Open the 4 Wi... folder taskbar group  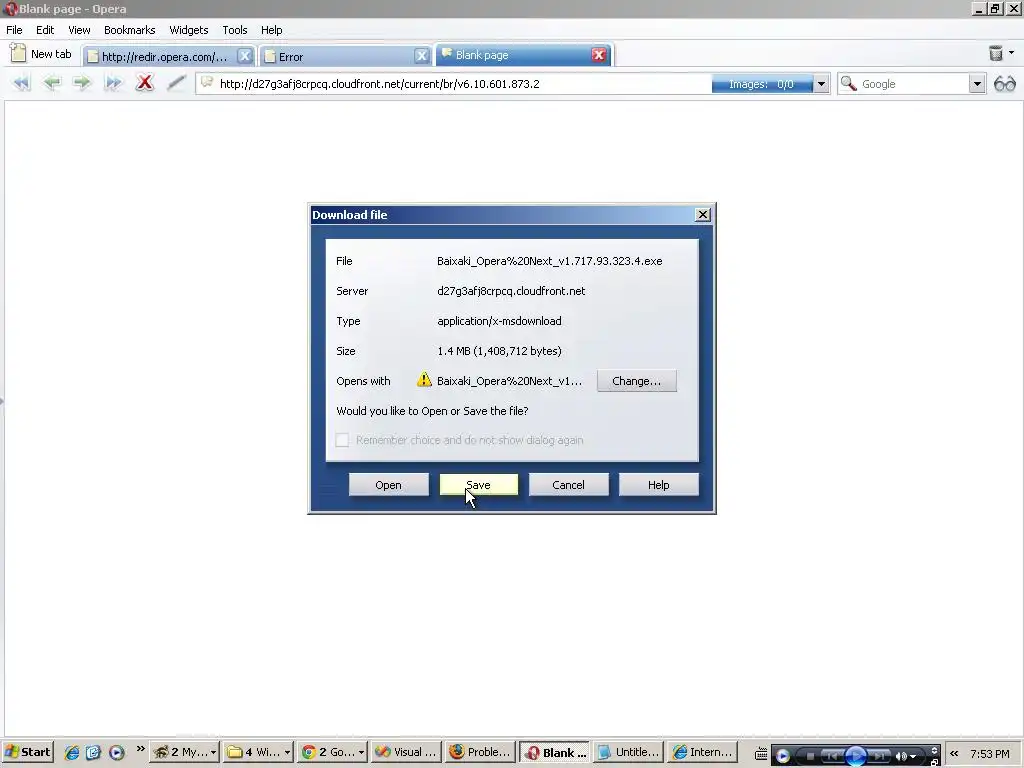(x=258, y=752)
